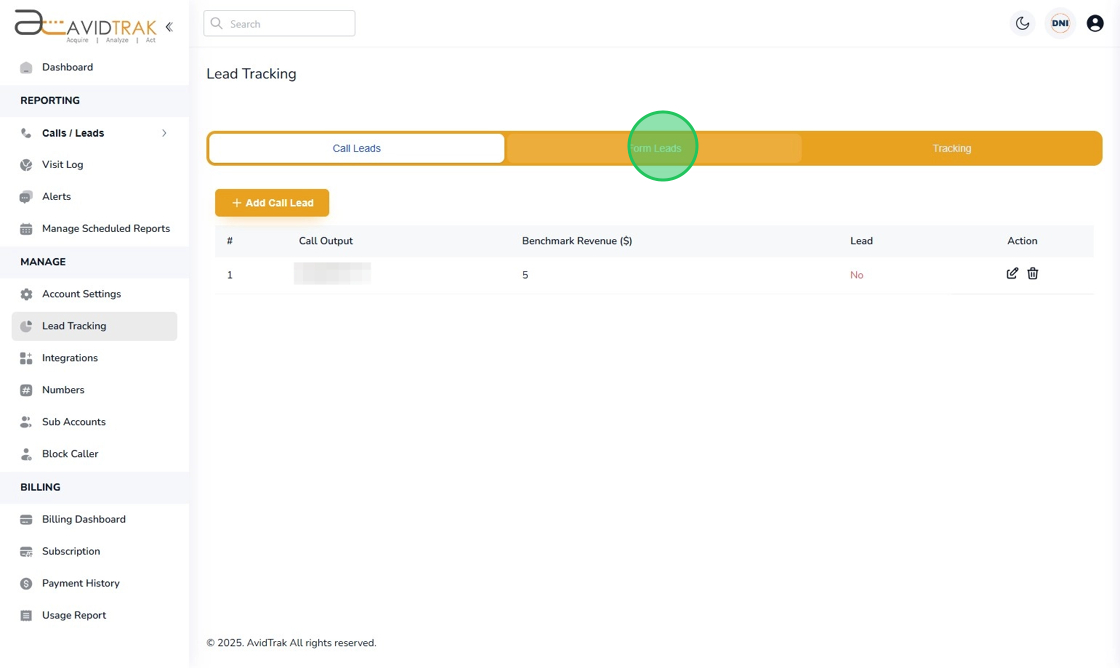The width and height of the screenshot is (1120, 668).
Task: Click the Lead column header
Action: (x=861, y=241)
